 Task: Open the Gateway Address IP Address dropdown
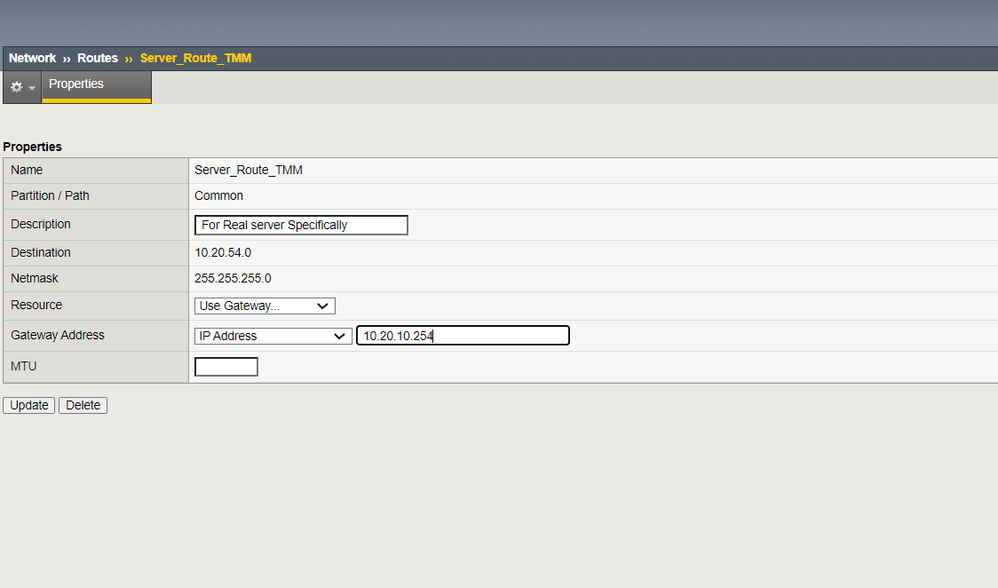(273, 335)
